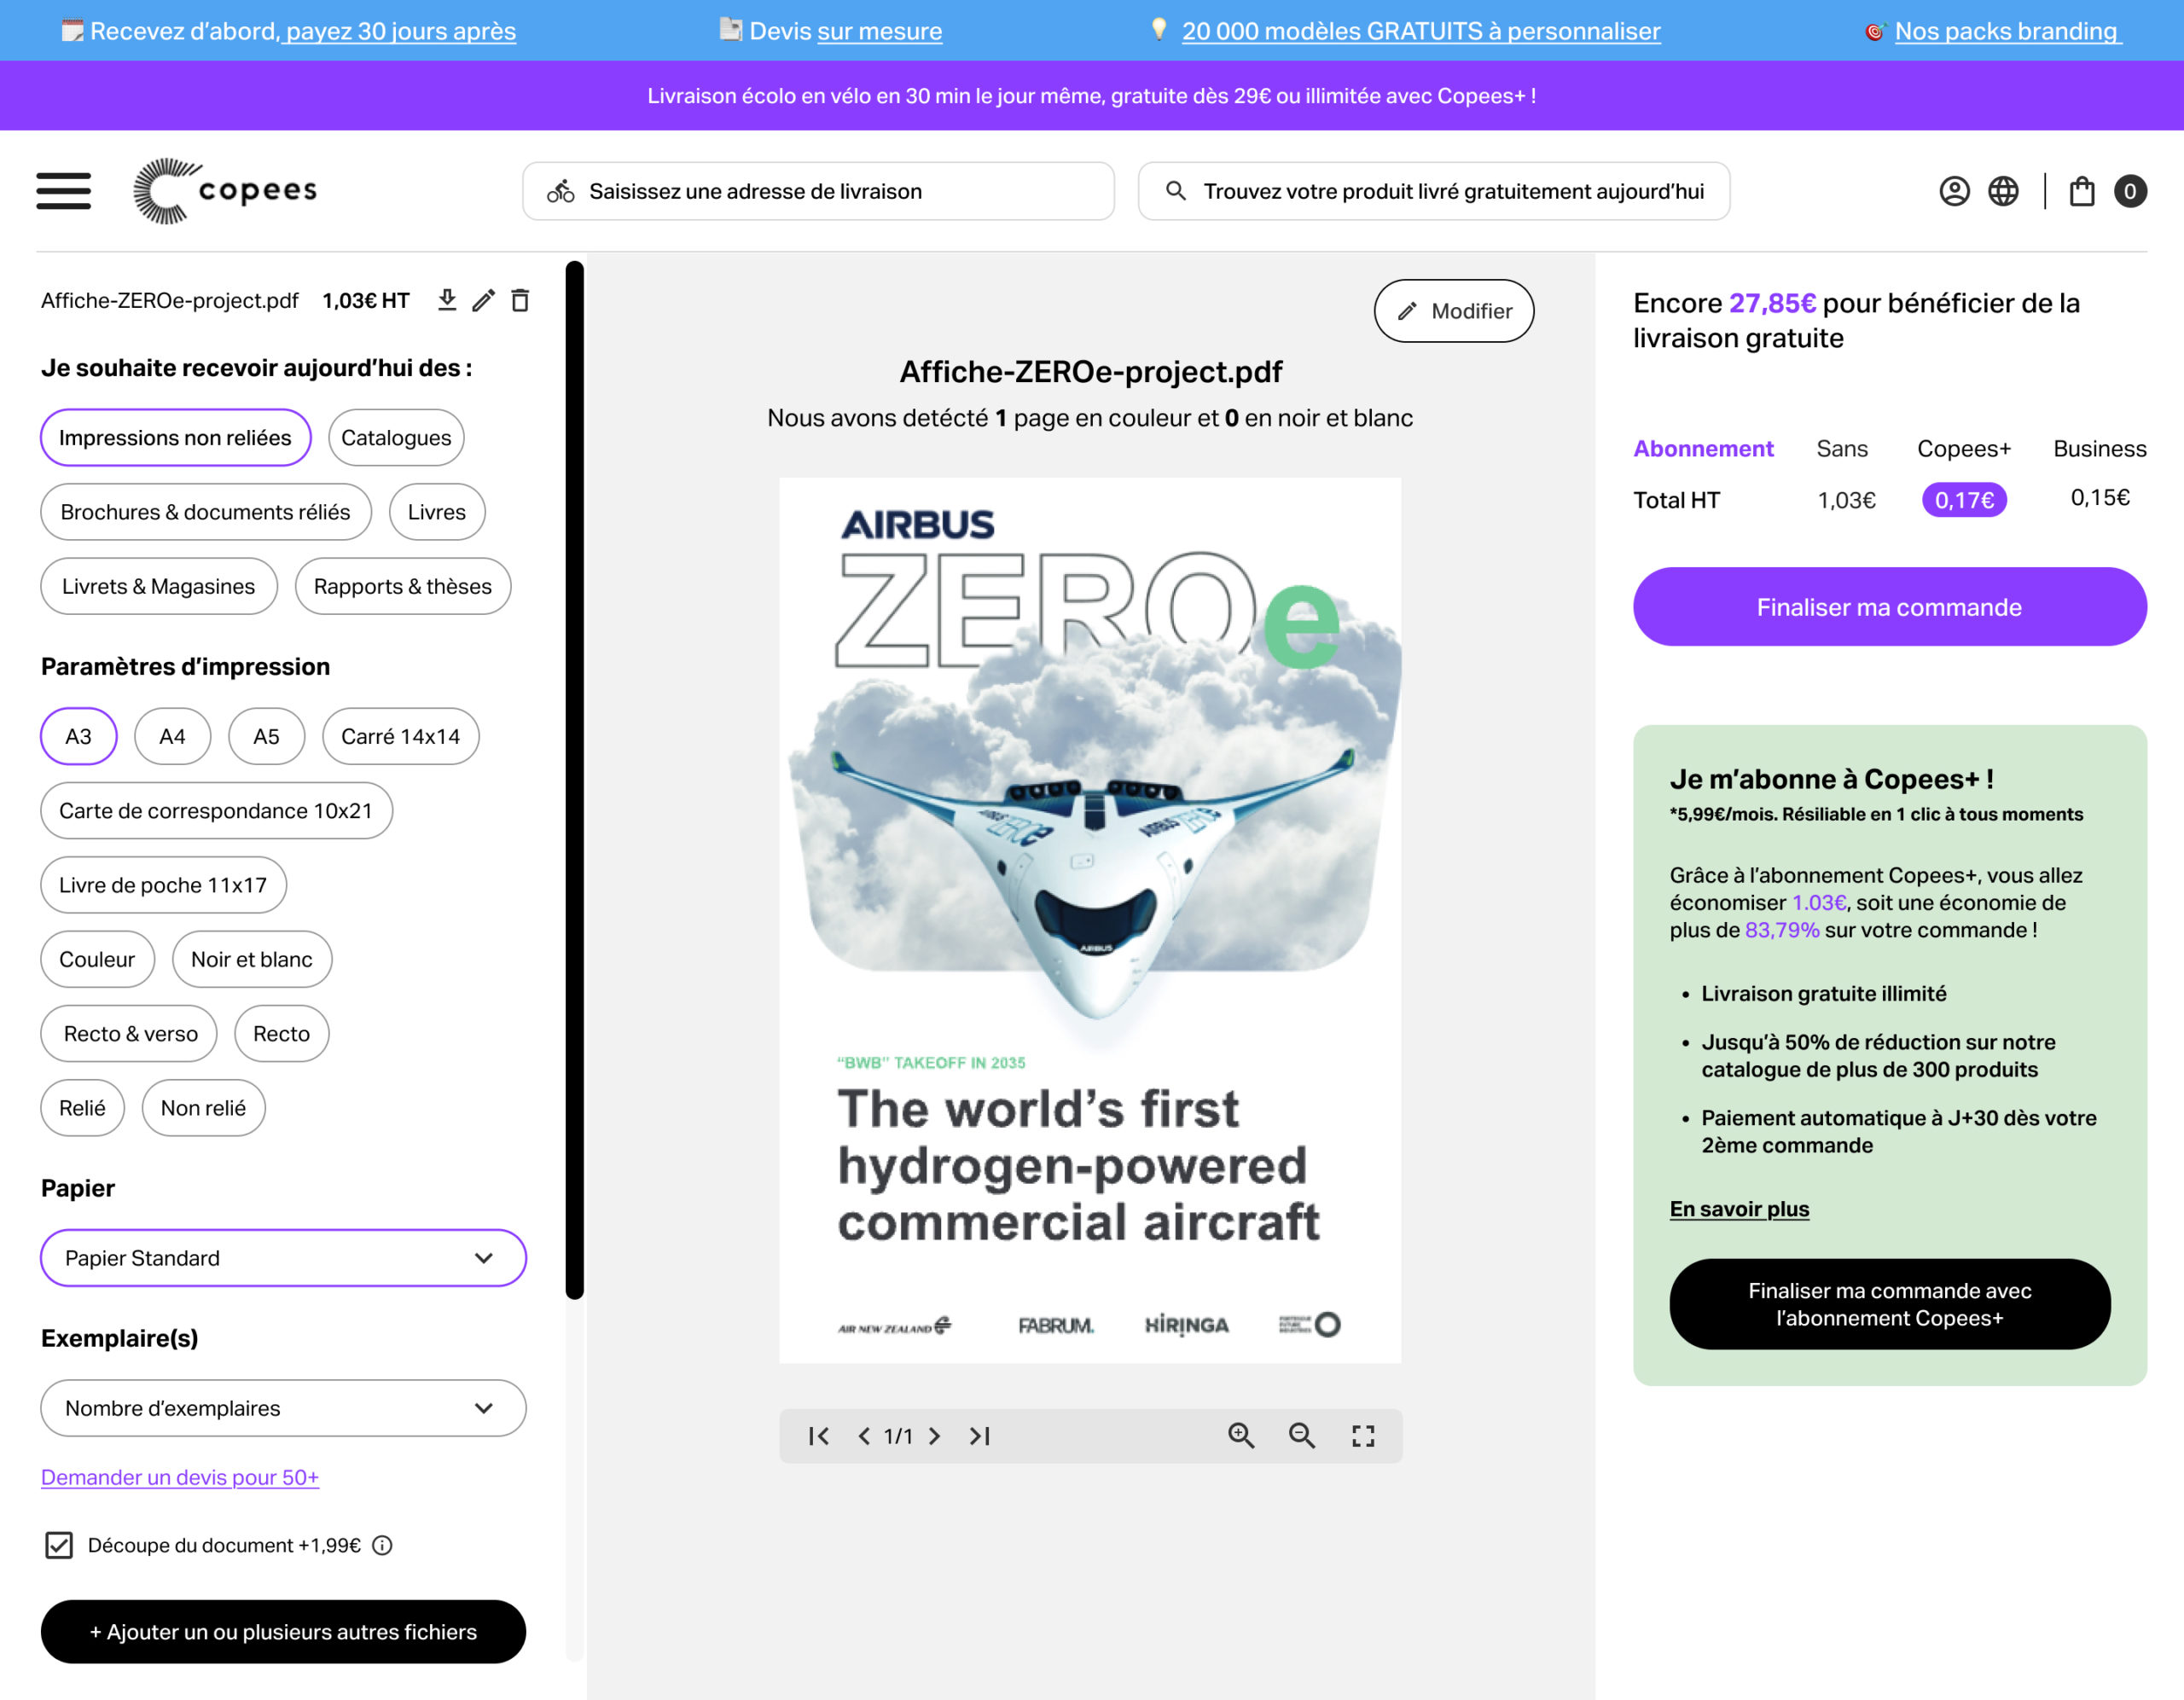Select the A4 format option

[x=172, y=736]
